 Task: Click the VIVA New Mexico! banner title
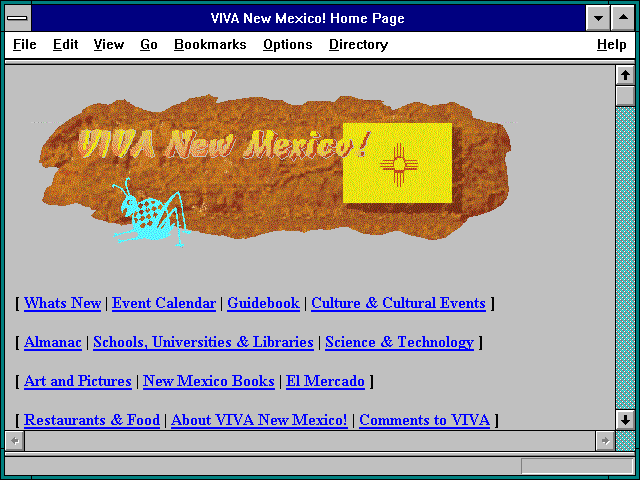(224, 144)
